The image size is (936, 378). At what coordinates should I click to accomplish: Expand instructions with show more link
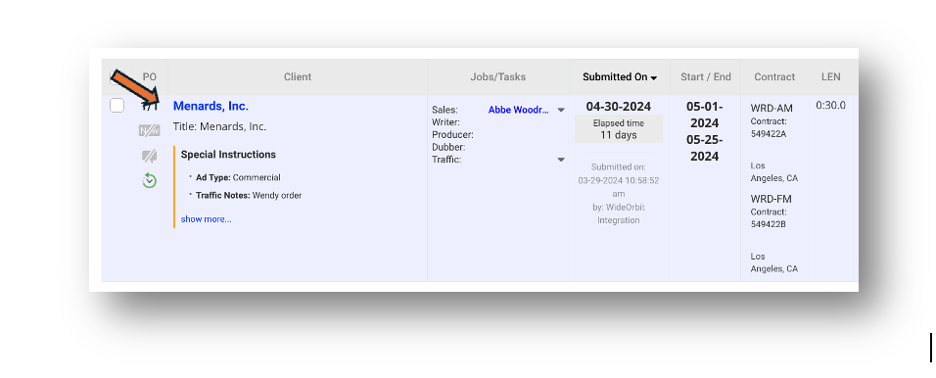point(206,219)
